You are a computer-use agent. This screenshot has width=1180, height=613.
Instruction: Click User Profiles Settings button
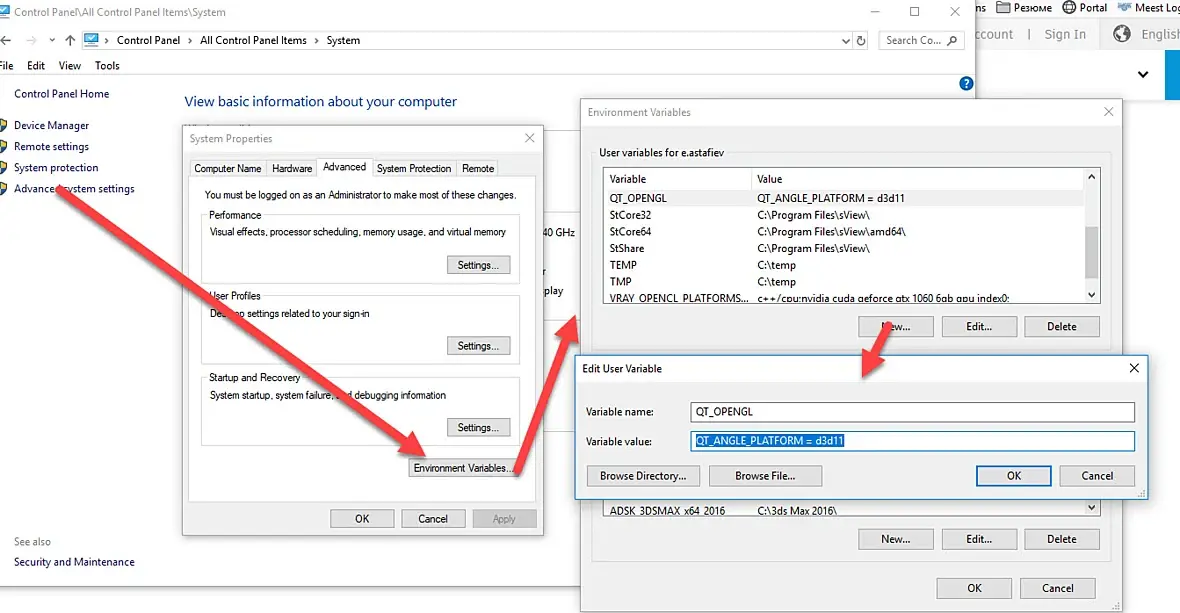(x=478, y=346)
